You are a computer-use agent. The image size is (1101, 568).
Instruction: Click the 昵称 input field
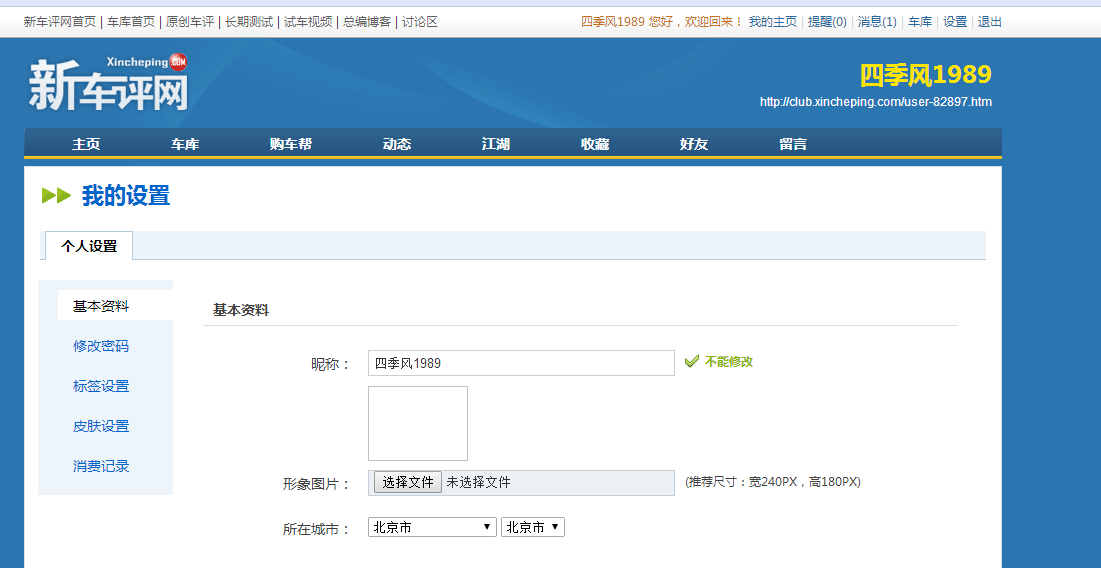pos(521,363)
